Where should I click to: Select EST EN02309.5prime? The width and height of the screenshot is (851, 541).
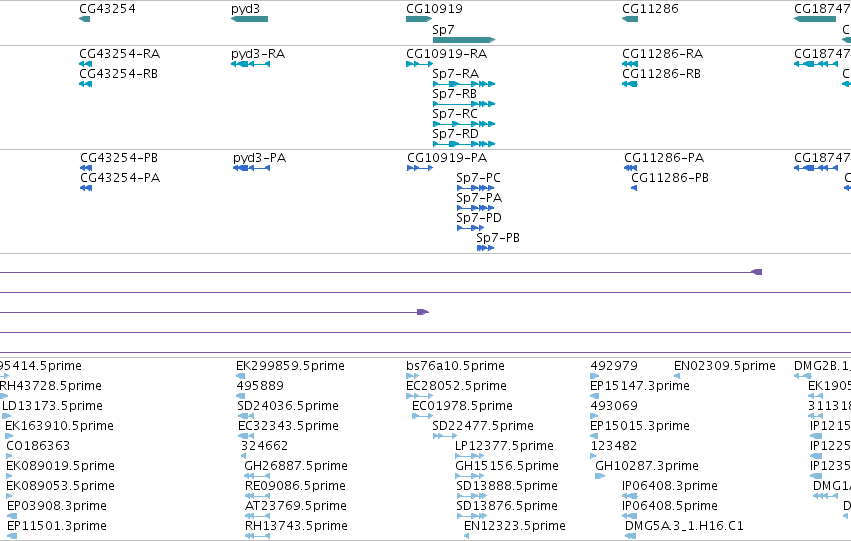[725, 366]
